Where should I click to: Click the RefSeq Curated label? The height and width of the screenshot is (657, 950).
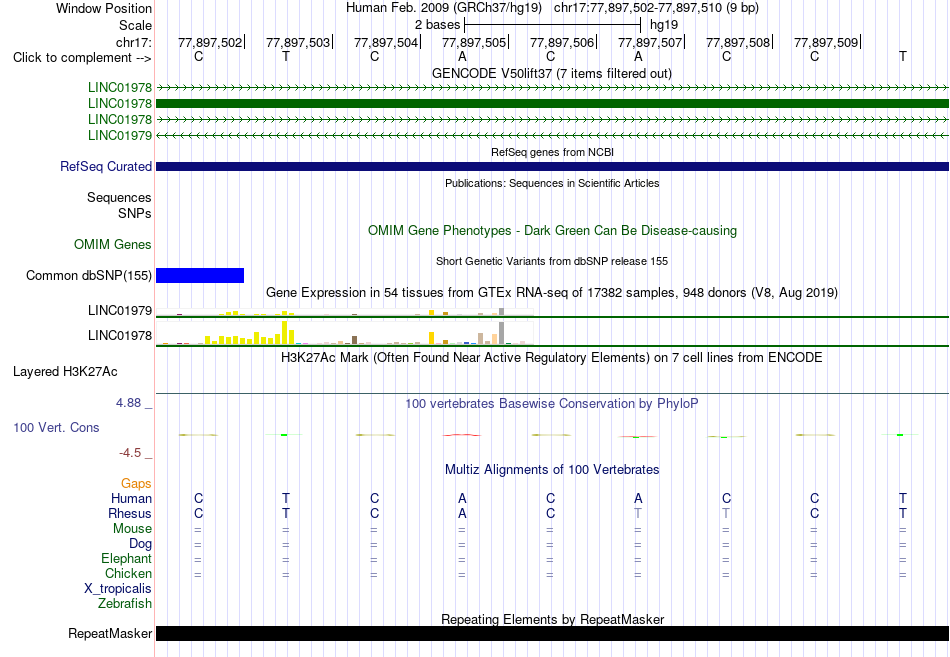(106, 166)
